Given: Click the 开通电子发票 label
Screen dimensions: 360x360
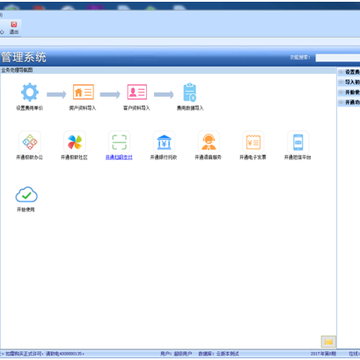Looking at the screenshot, I should pyautogui.click(x=253, y=157).
